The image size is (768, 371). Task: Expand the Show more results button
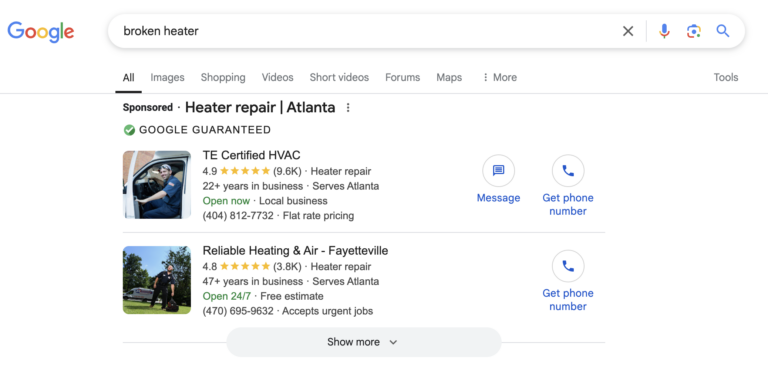[363, 342]
